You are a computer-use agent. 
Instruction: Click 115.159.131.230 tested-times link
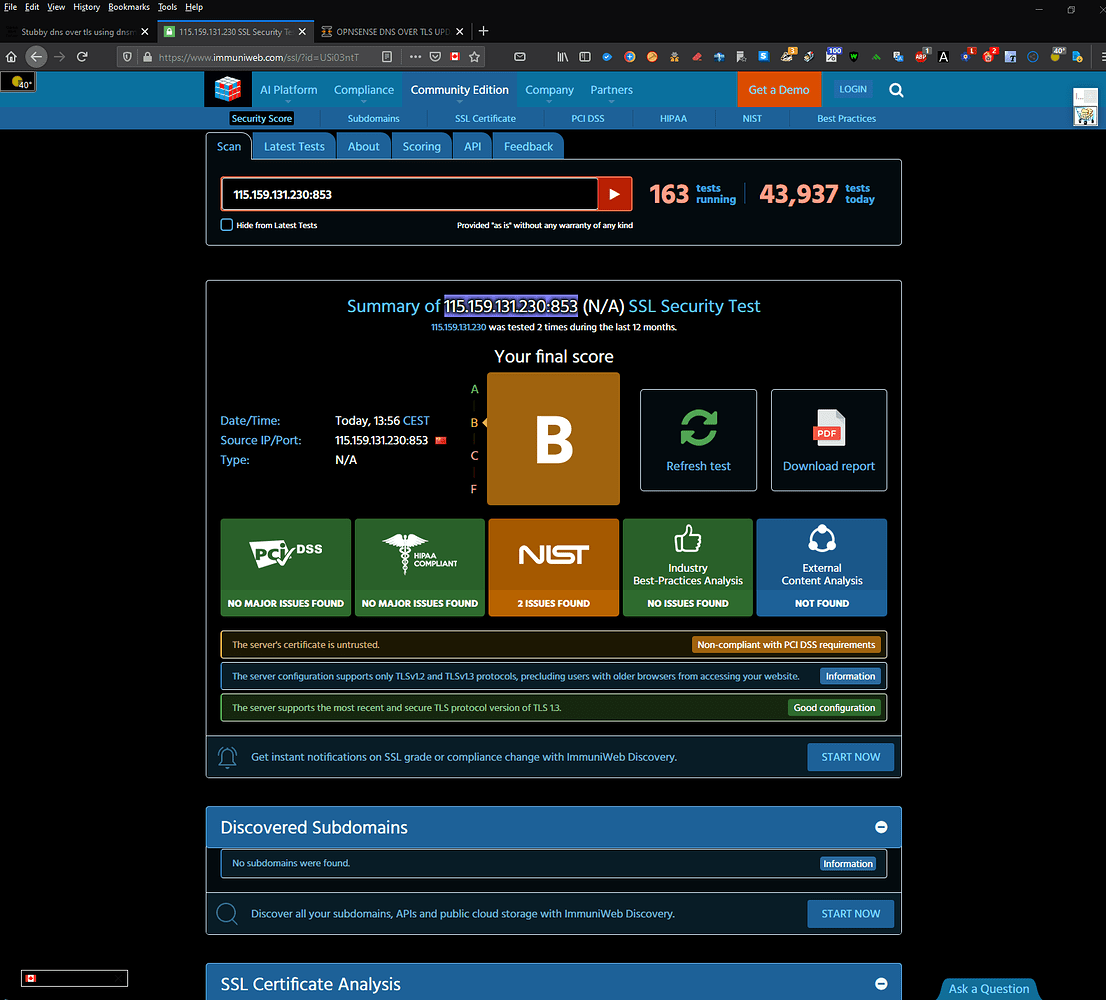(458, 327)
